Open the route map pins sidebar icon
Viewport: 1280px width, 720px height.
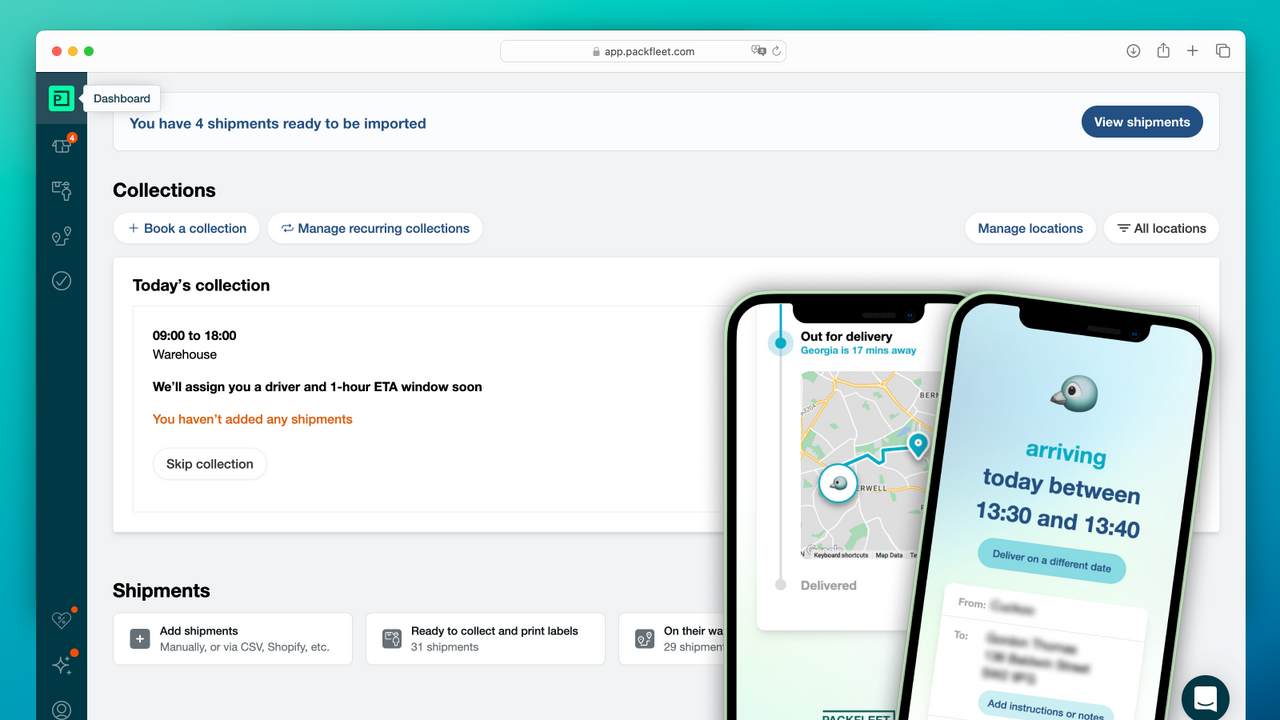[x=61, y=236]
